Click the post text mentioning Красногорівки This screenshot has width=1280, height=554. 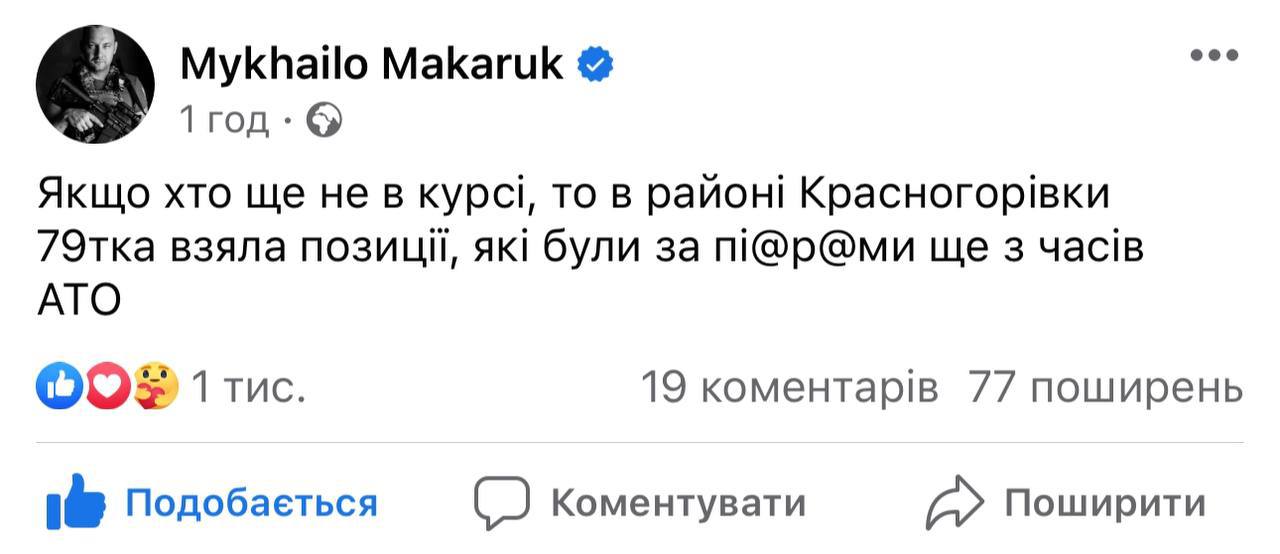click(574, 194)
